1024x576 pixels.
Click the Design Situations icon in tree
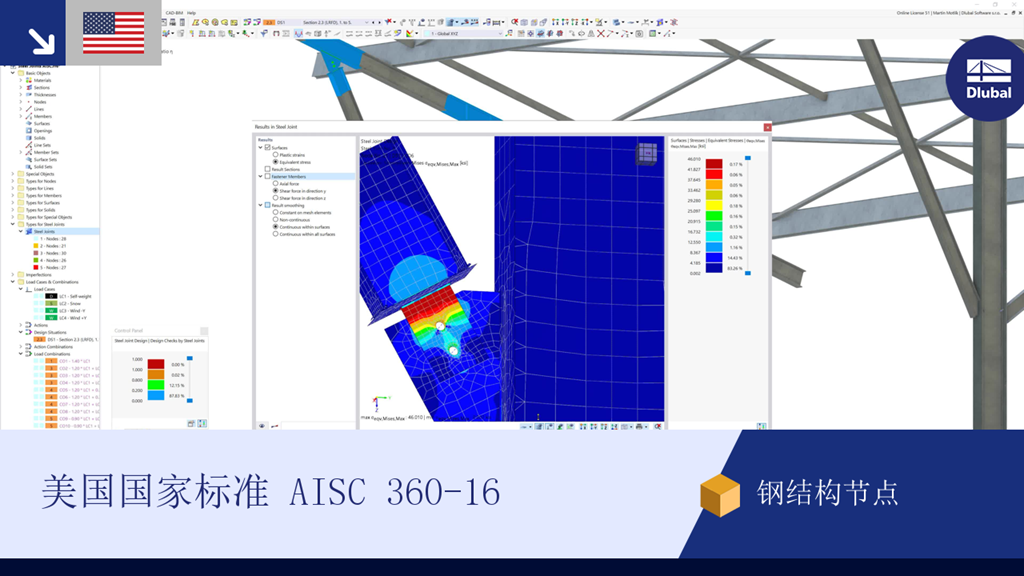(29, 332)
